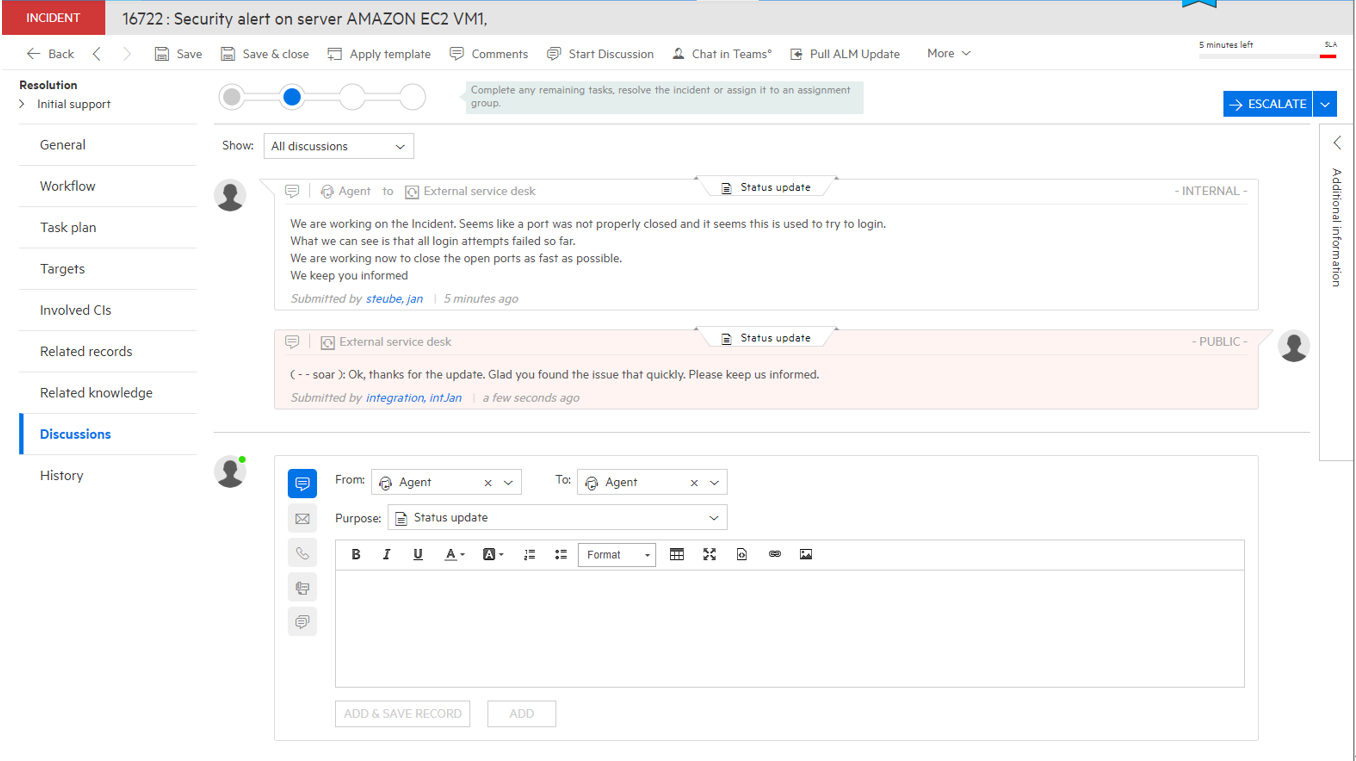
Task: Toggle italic text formatting
Action: (x=387, y=554)
